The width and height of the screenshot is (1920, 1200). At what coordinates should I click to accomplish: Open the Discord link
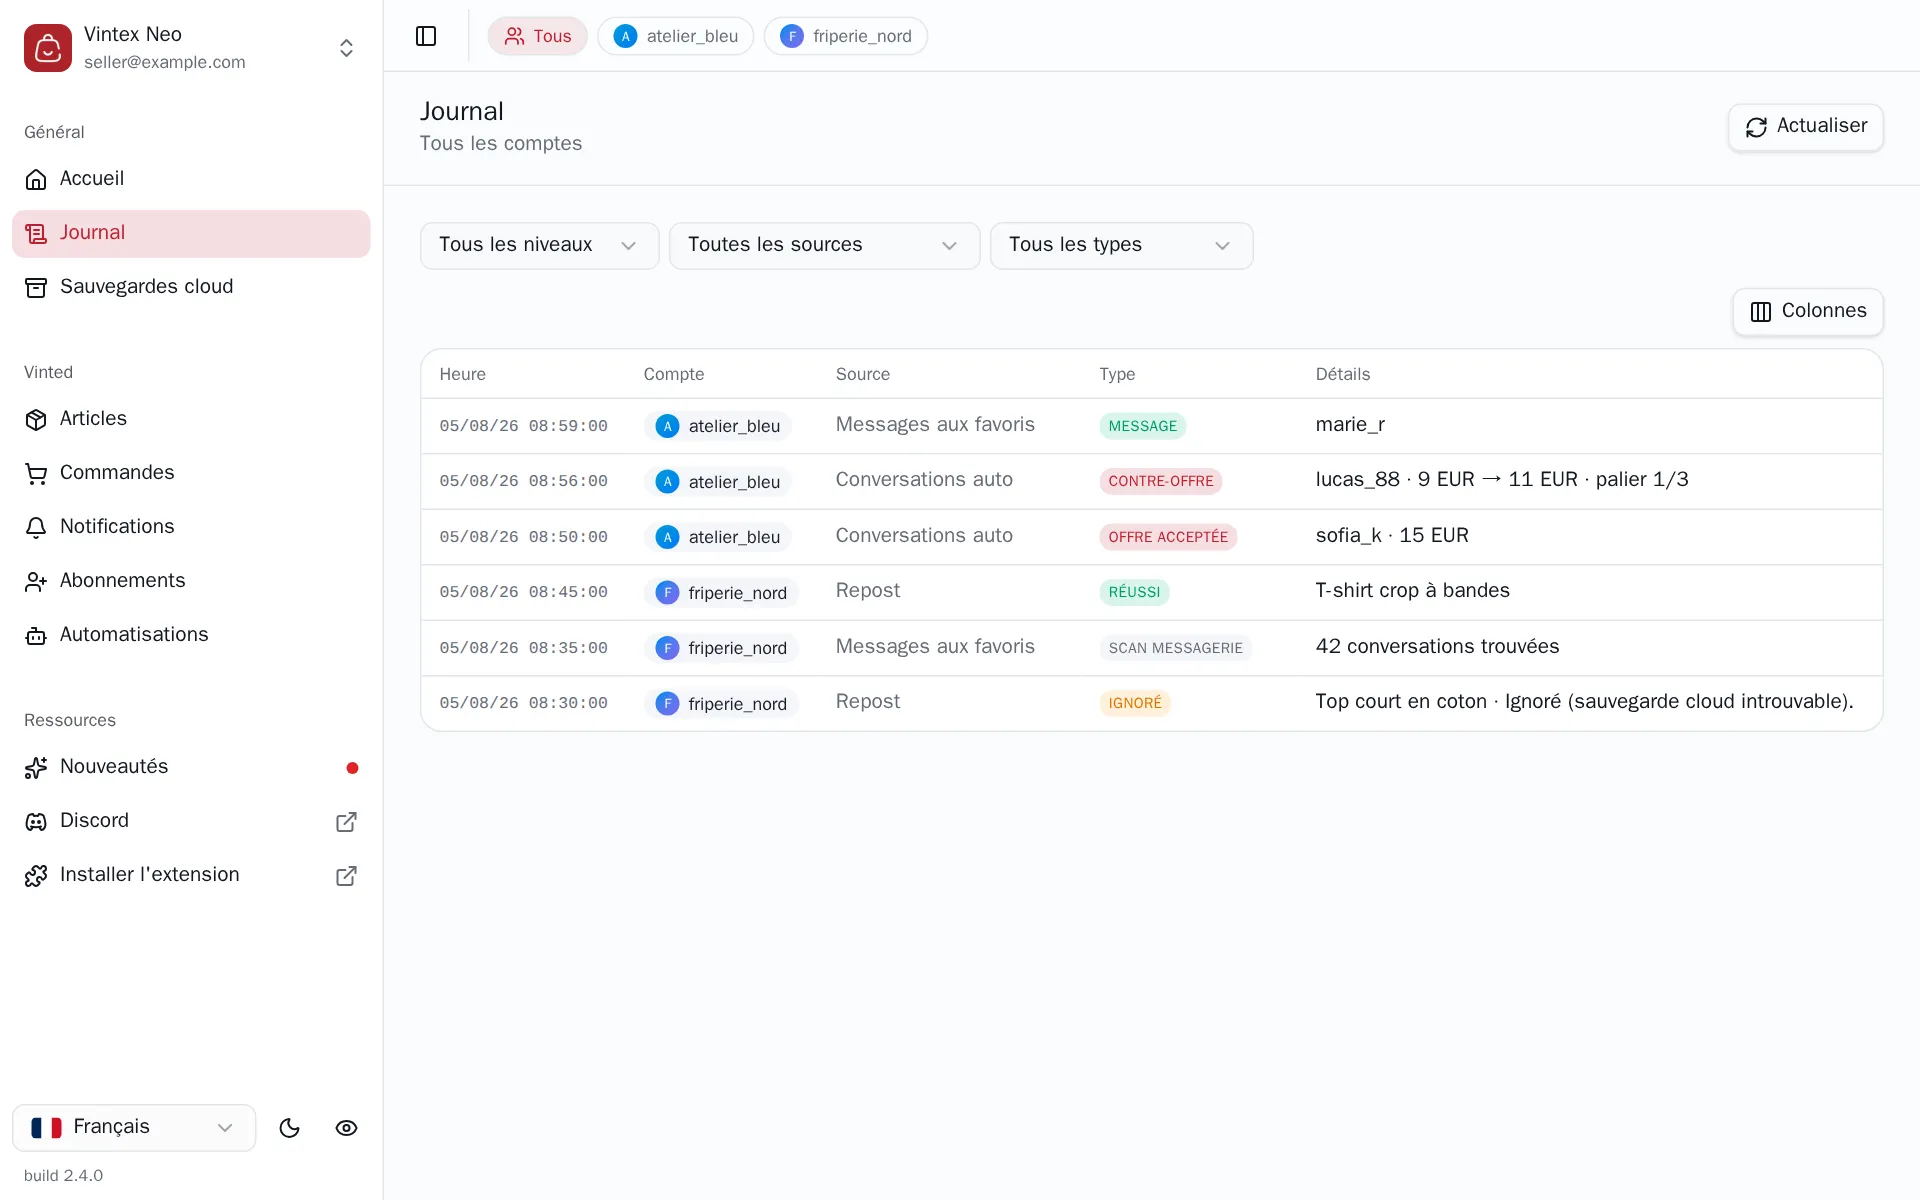[x=191, y=821]
